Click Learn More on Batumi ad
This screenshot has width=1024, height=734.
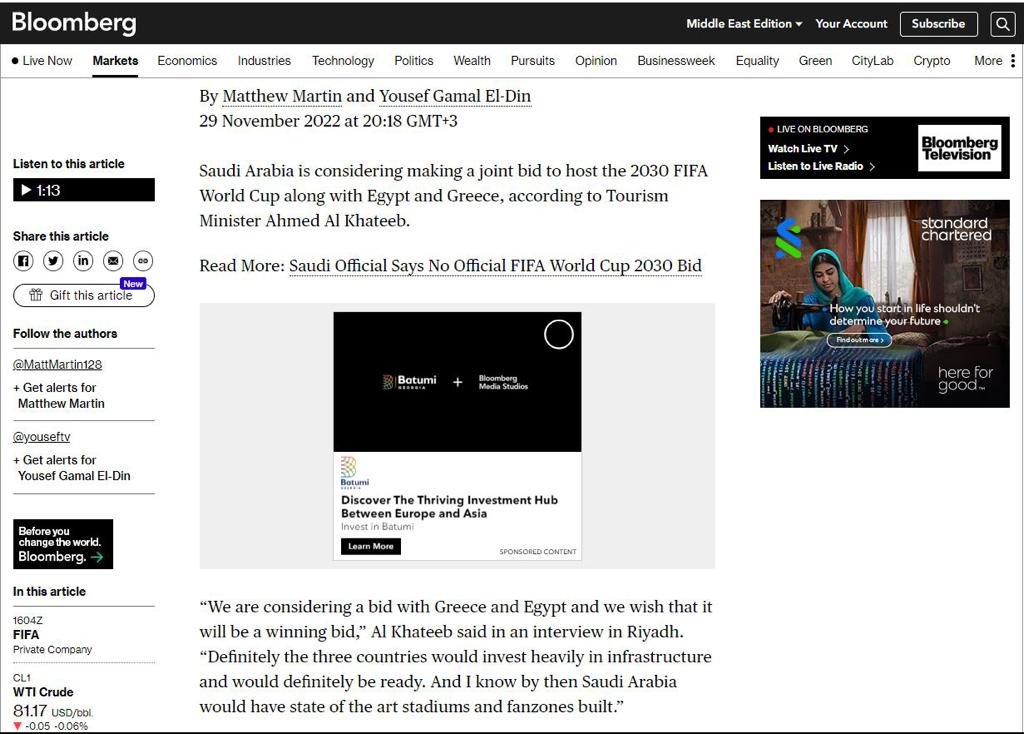pos(370,546)
